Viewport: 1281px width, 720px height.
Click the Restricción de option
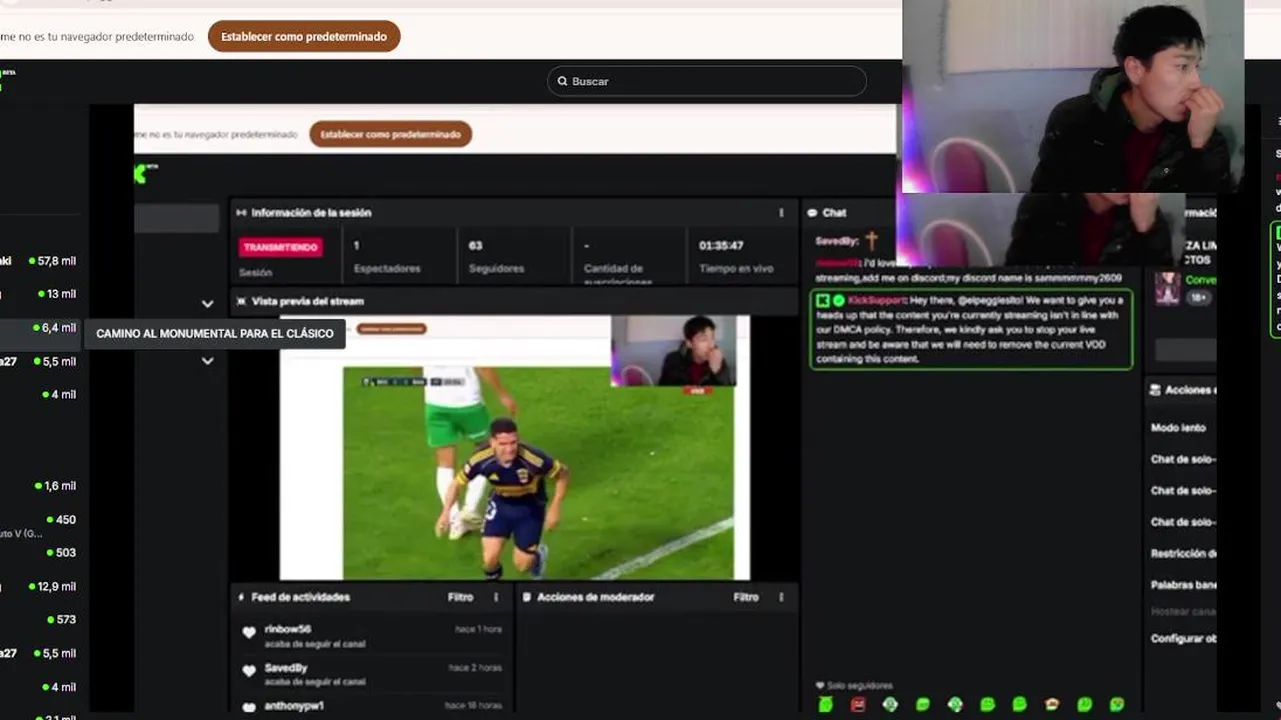[1183, 553]
